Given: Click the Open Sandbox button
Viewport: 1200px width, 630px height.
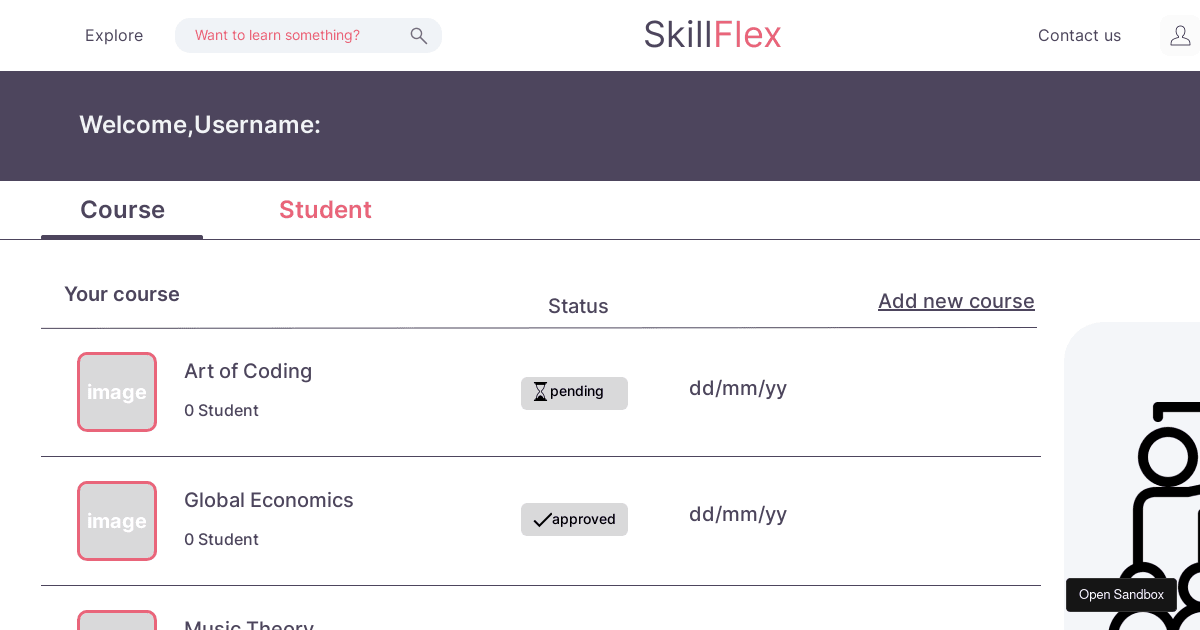Looking at the screenshot, I should click(x=1121, y=595).
